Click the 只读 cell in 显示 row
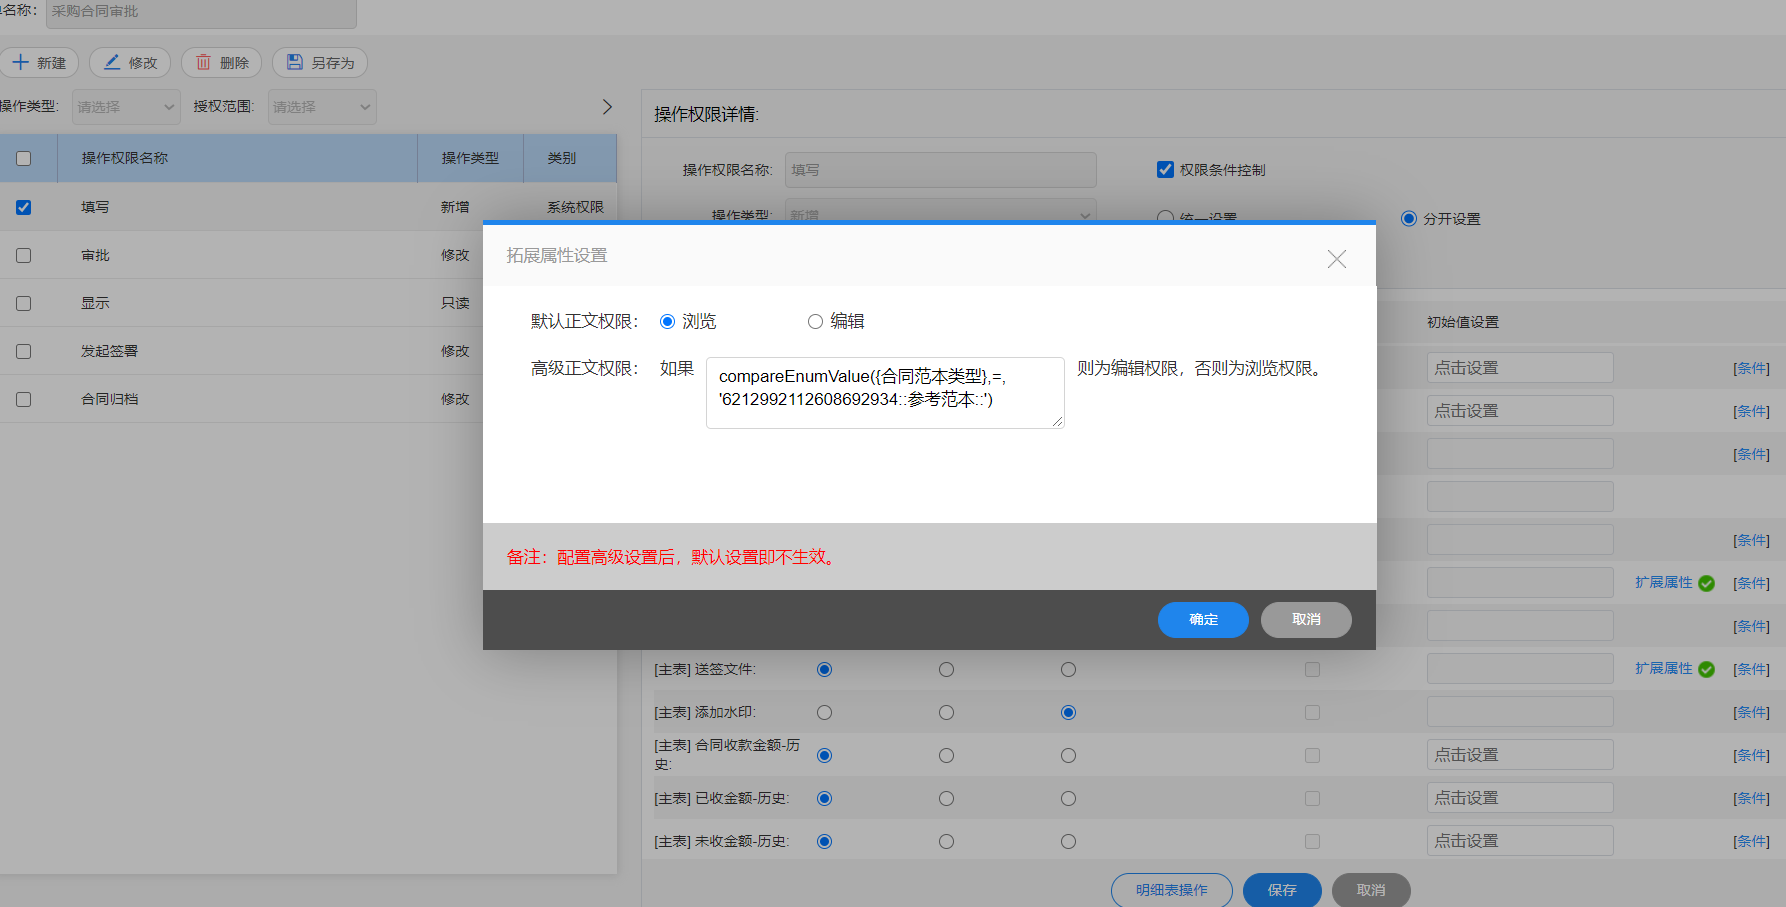The image size is (1786, 907). [455, 303]
